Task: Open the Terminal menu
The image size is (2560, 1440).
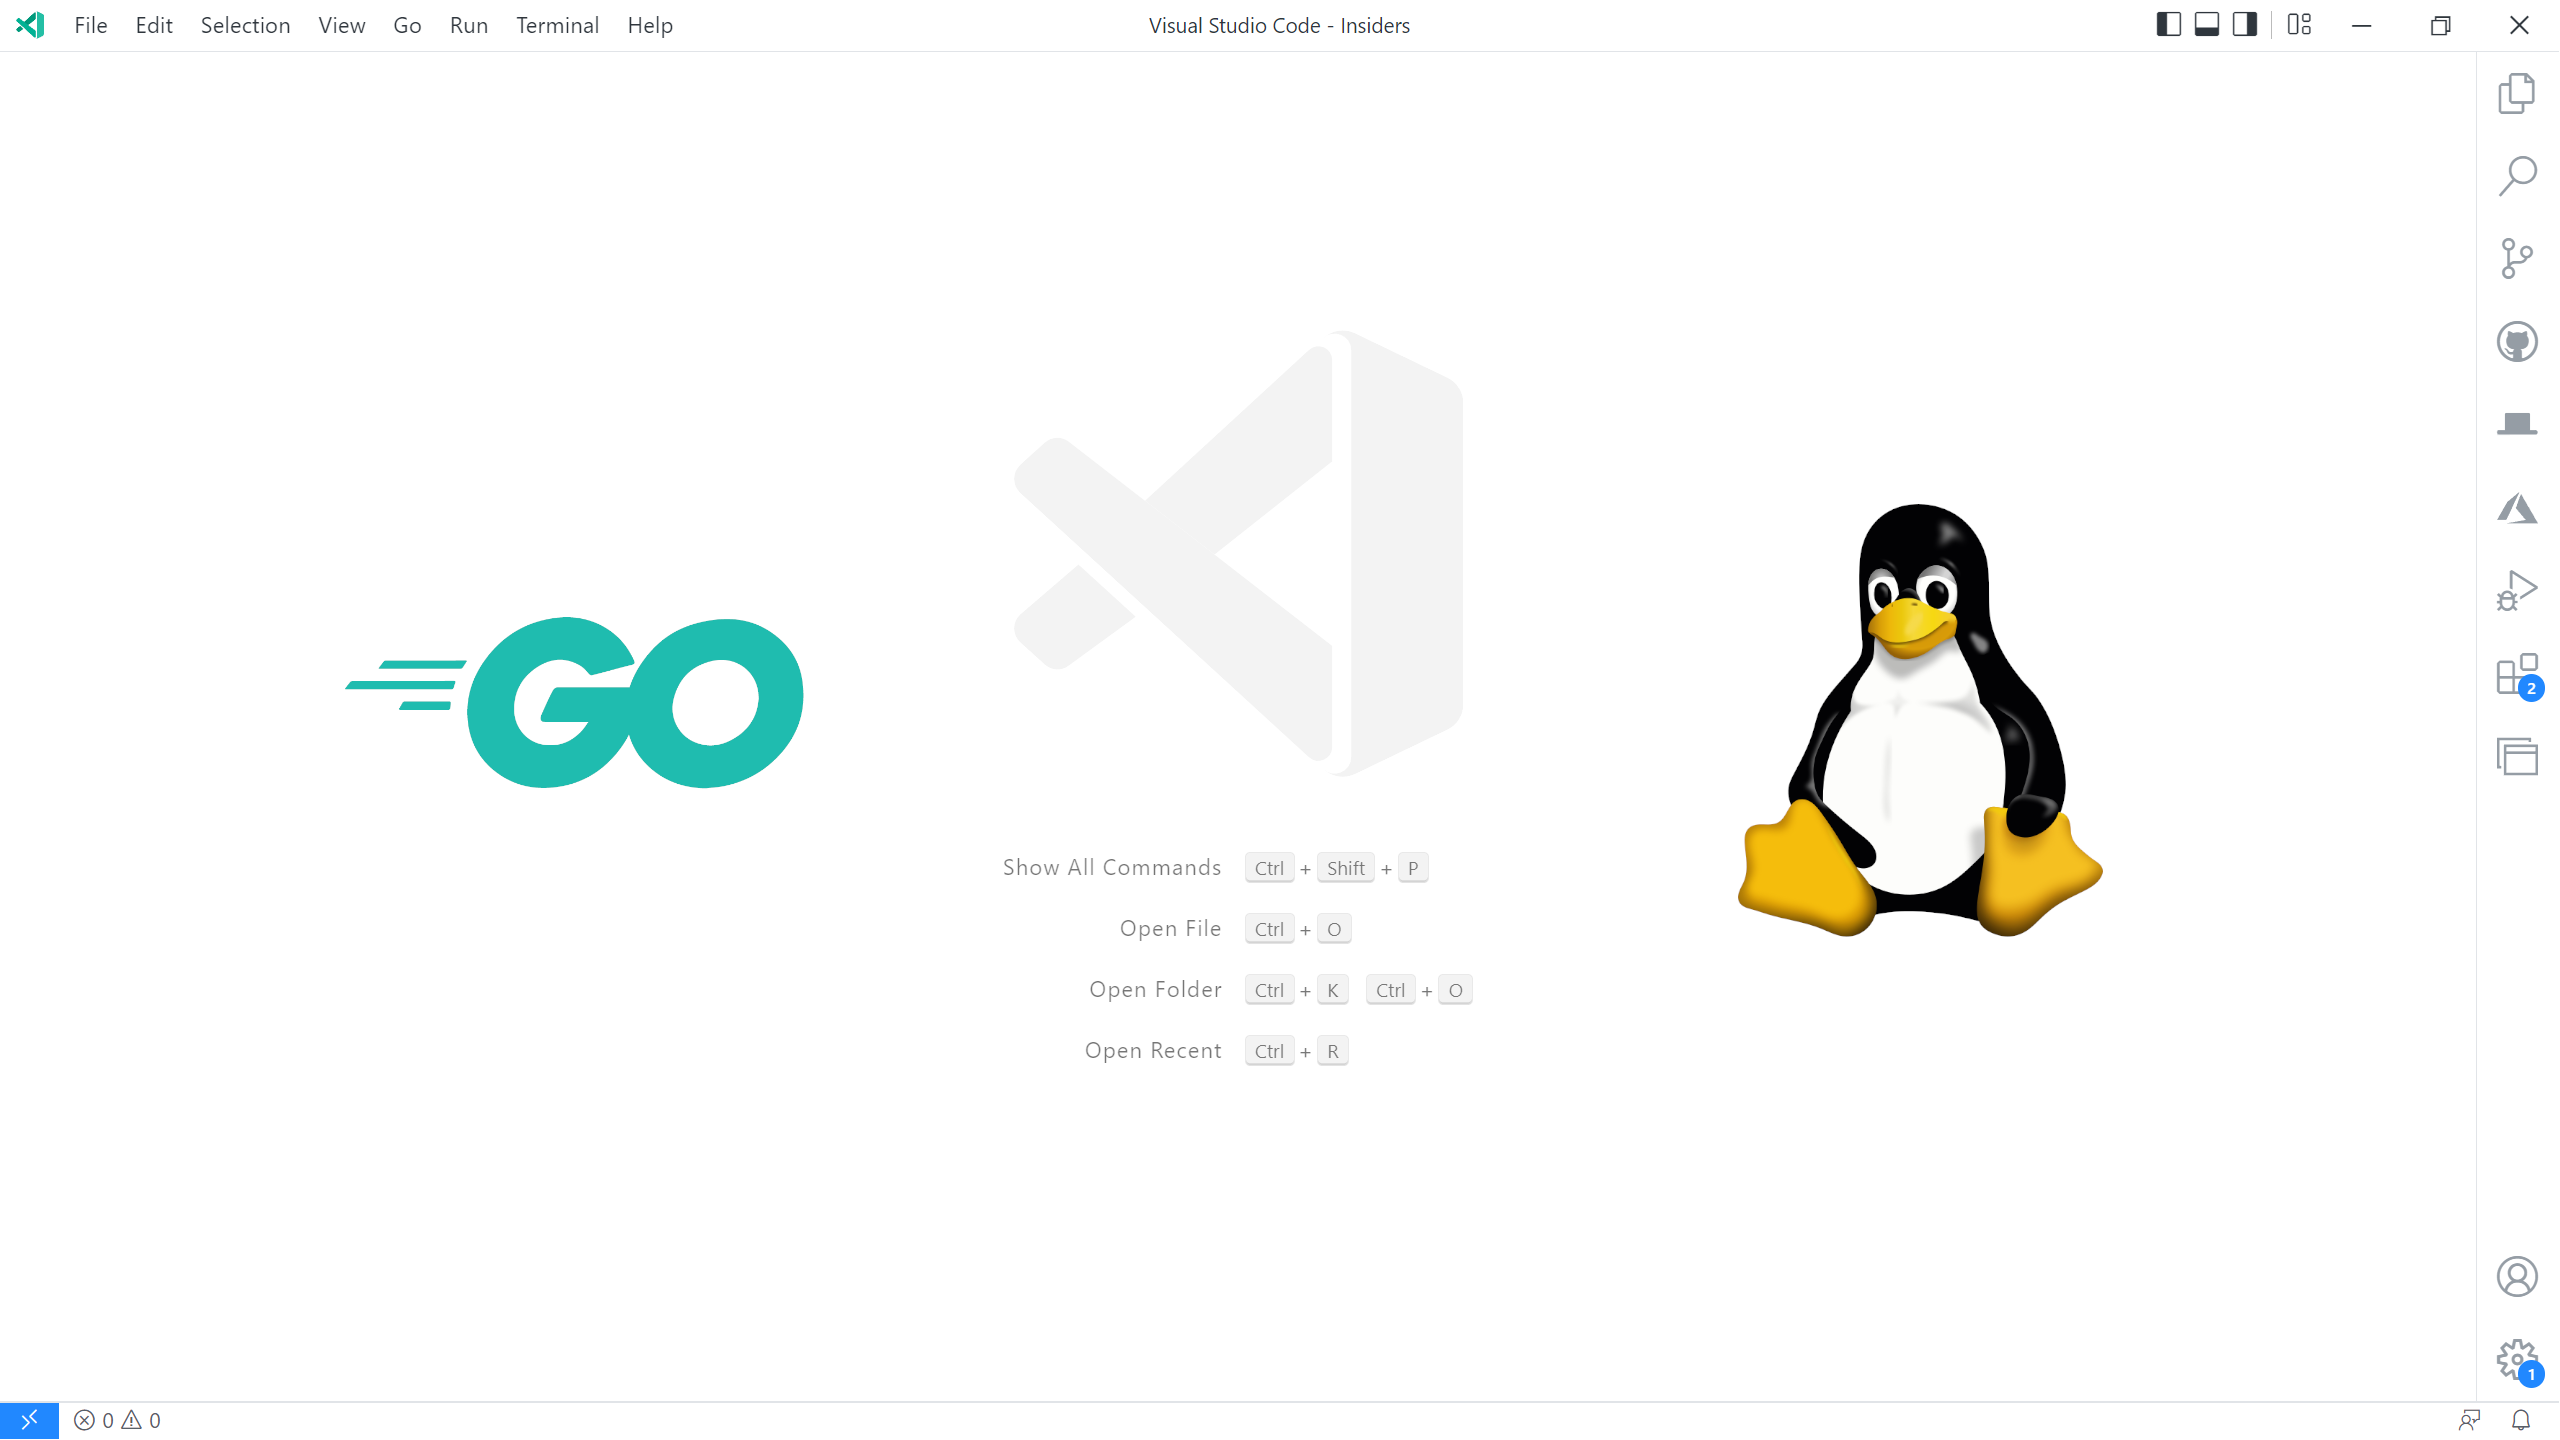Action: pyautogui.click(x=557, y=25)
